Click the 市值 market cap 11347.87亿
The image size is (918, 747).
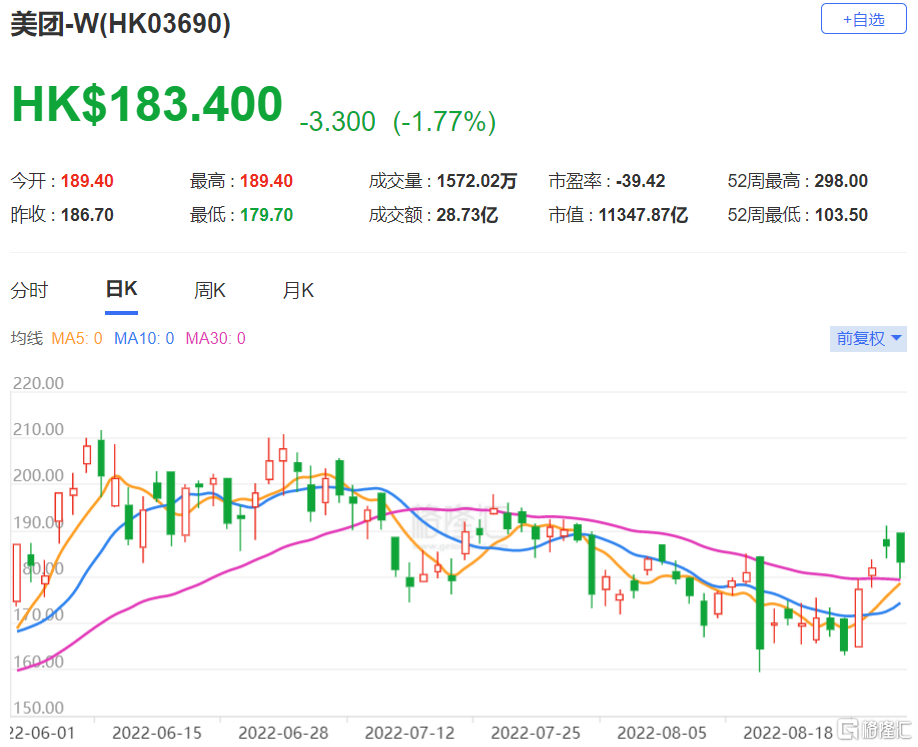pyautogui.click(x=643, y=215)
